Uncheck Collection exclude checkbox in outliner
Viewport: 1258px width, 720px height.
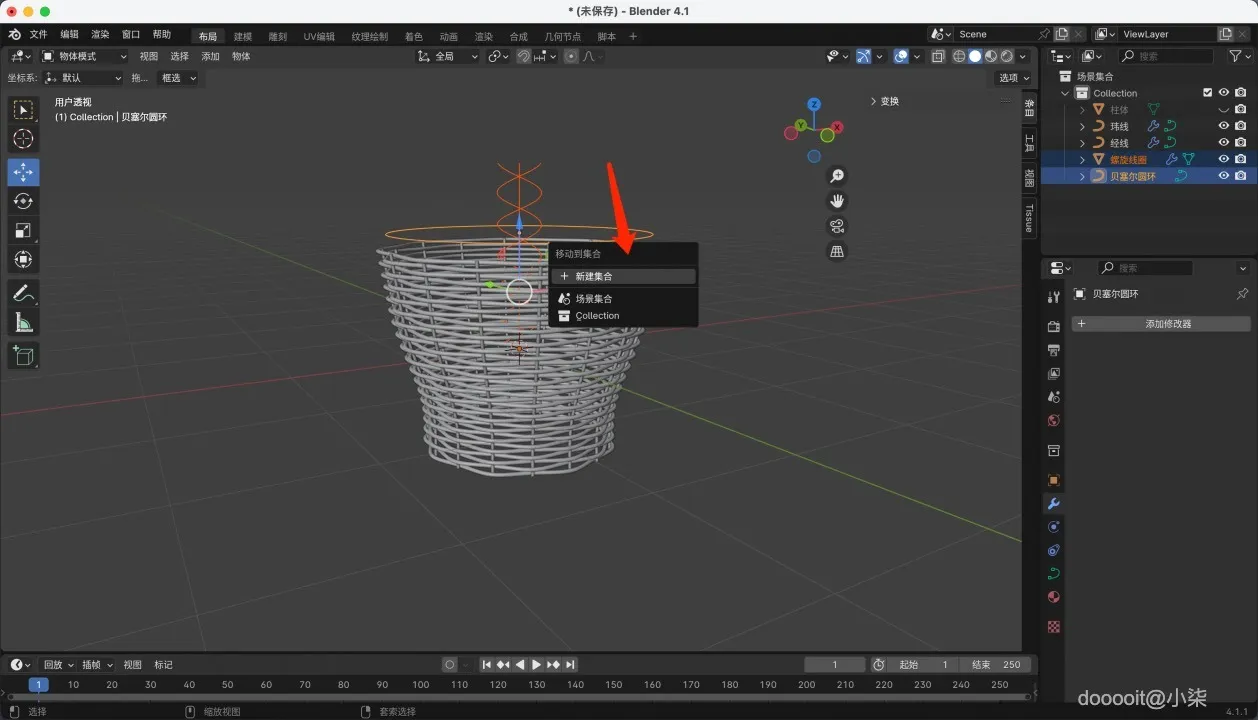pyautogui.click(x=1207, y=93)
